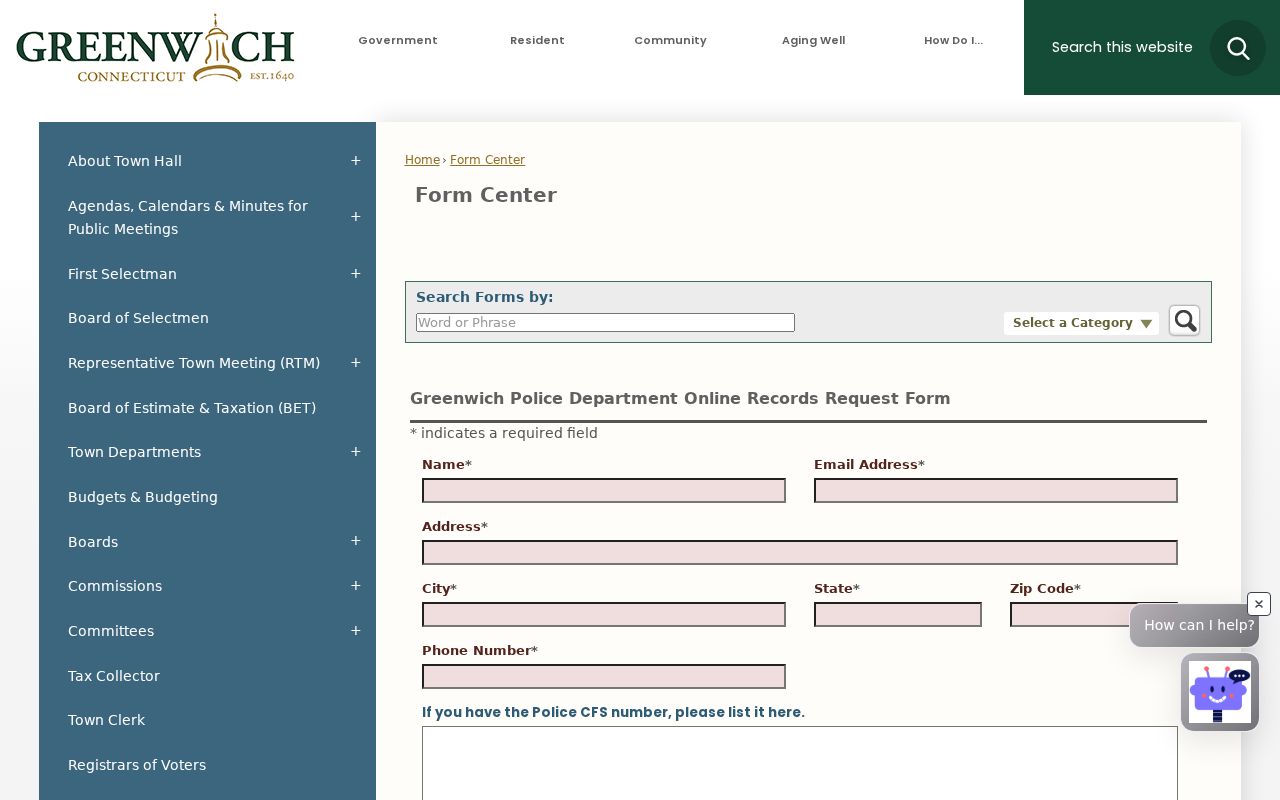Expand Agendas, Calendars & Minutes submenu
The image size is (1280, 800).
[x=355, y=217]
